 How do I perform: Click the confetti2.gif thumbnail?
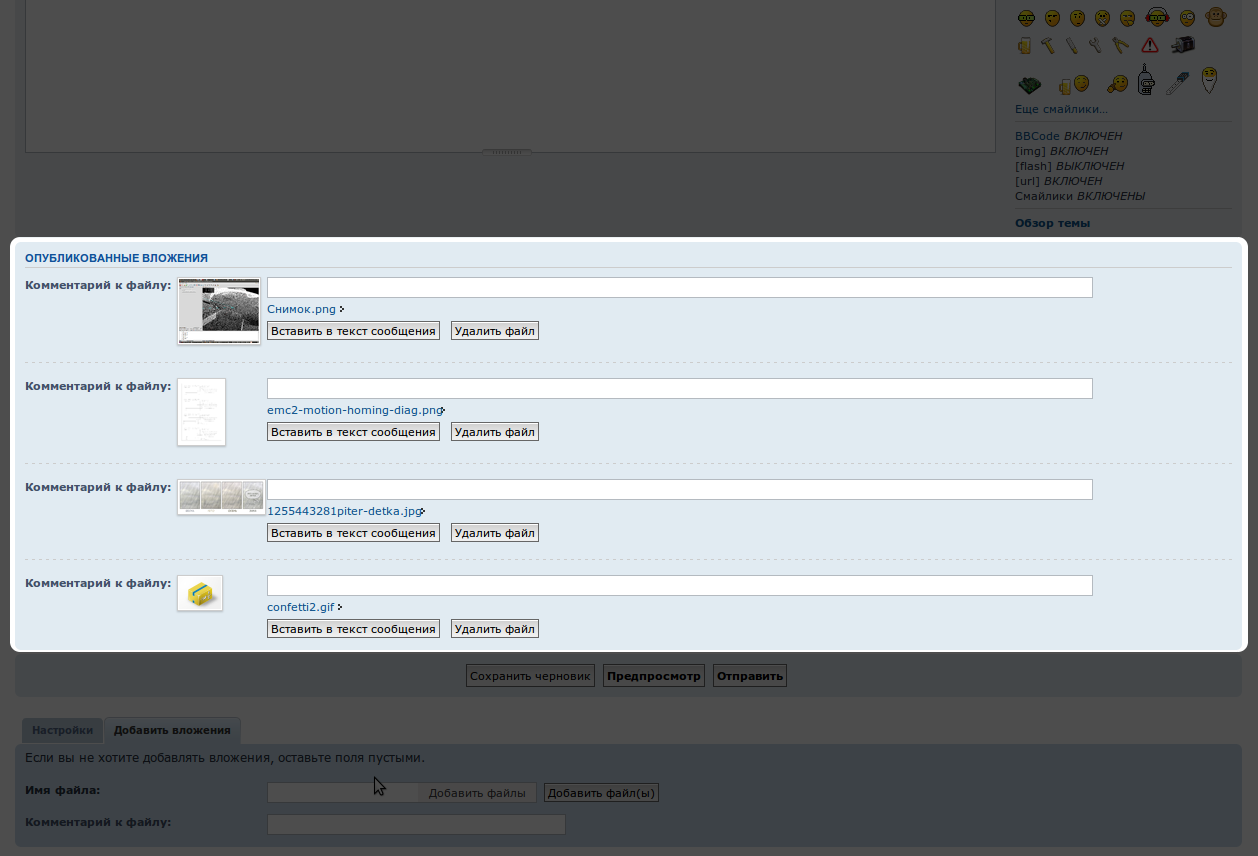pyautogui.click(x=200, y=593)
